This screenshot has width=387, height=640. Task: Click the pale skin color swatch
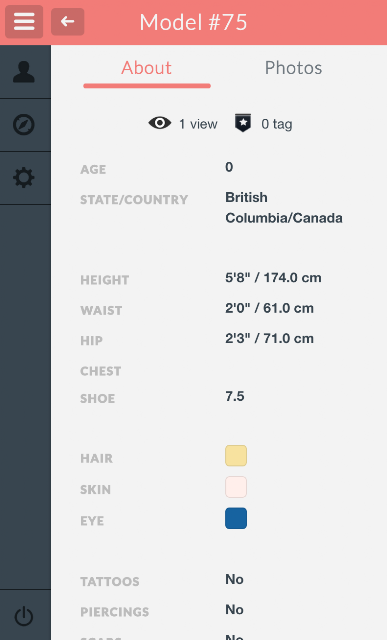point(236,487)
